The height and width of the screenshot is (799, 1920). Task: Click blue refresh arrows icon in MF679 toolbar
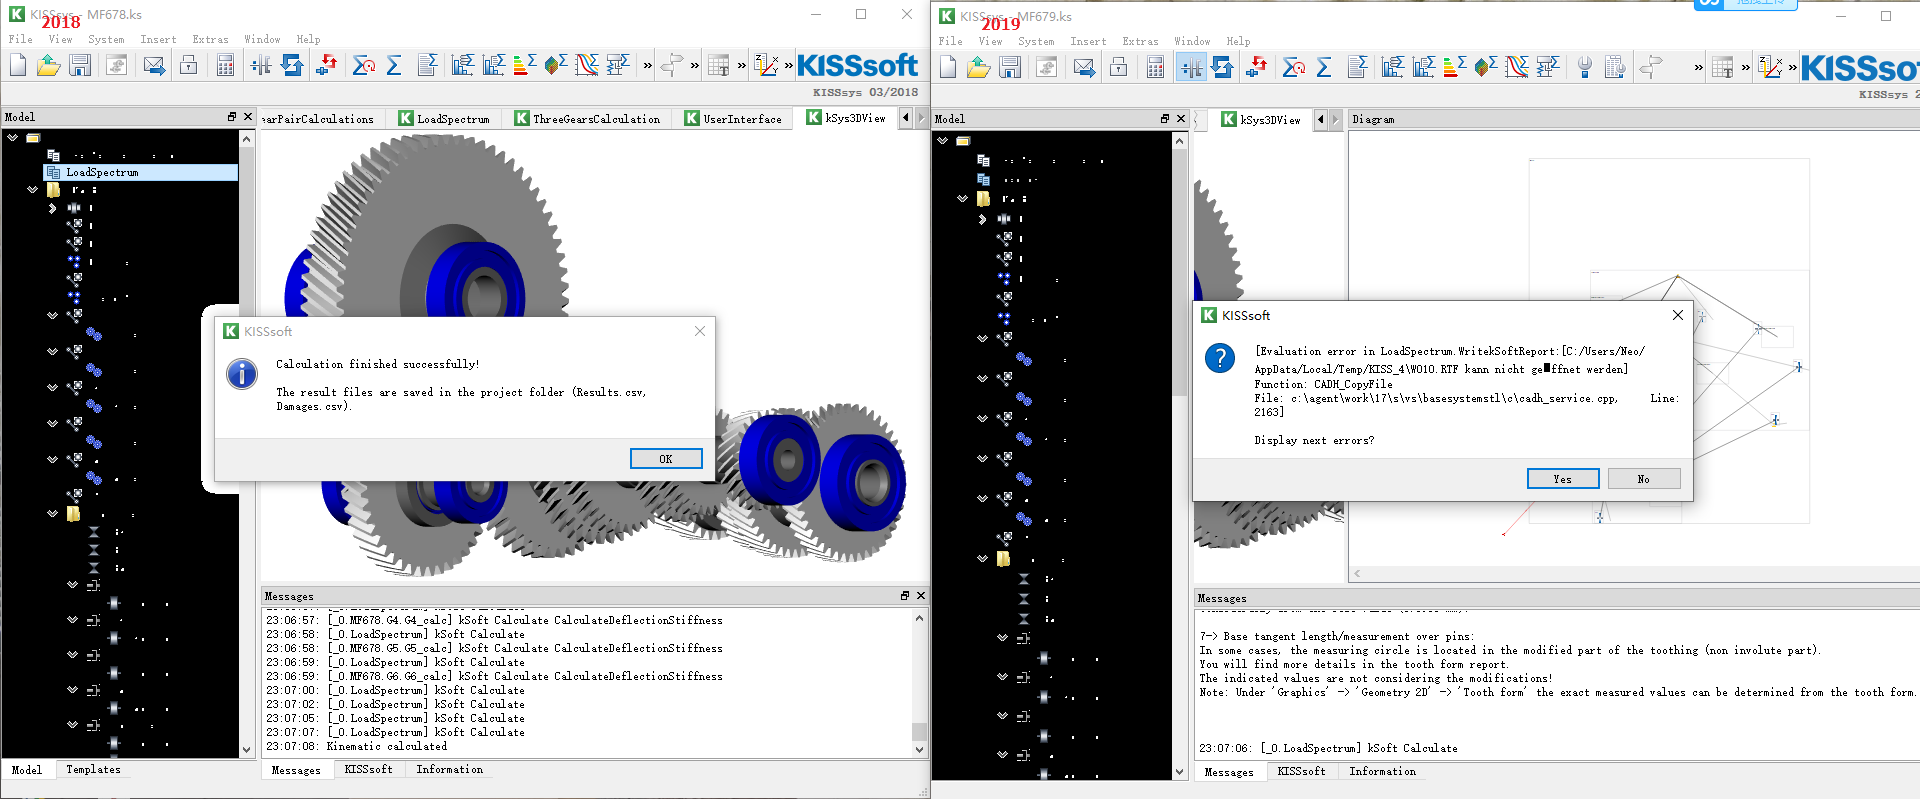(x=1222, y=68)
